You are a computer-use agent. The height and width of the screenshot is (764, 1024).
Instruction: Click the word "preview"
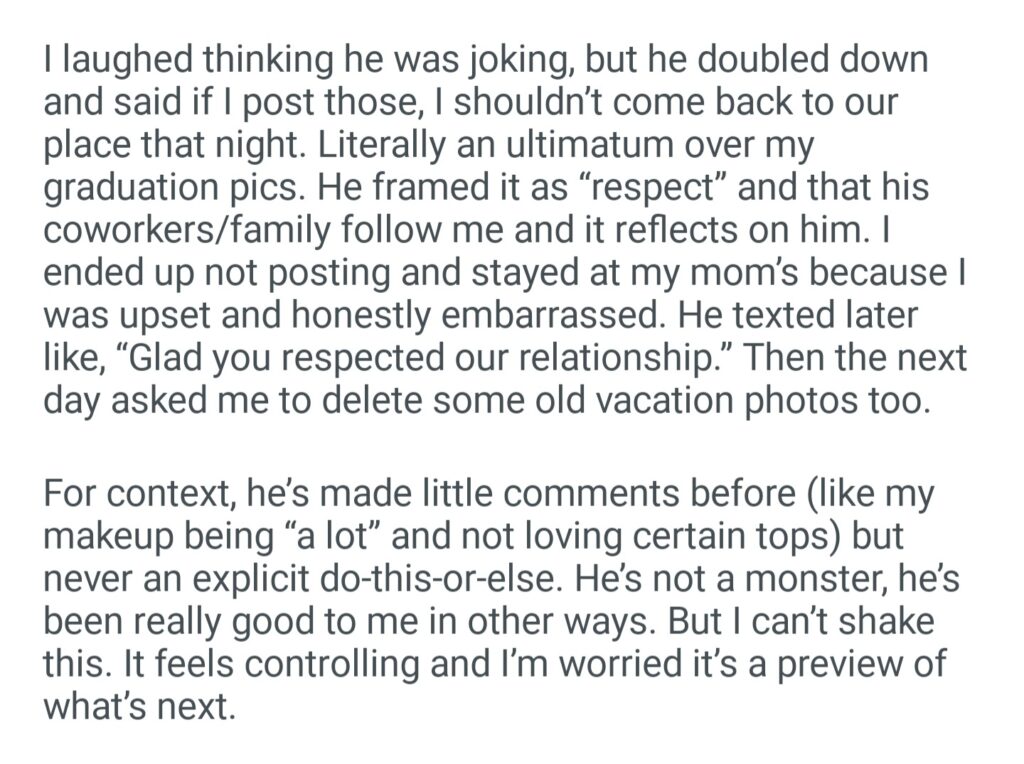[818, 664]
